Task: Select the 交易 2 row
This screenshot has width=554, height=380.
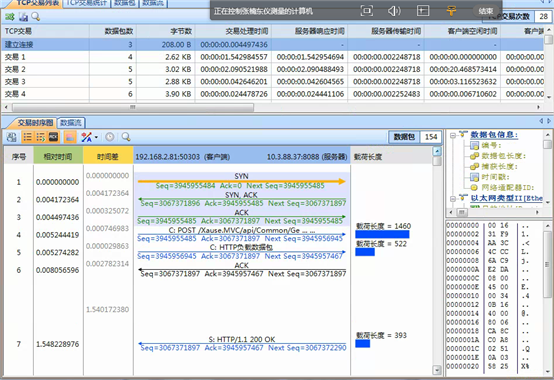Action: [272, 69]
